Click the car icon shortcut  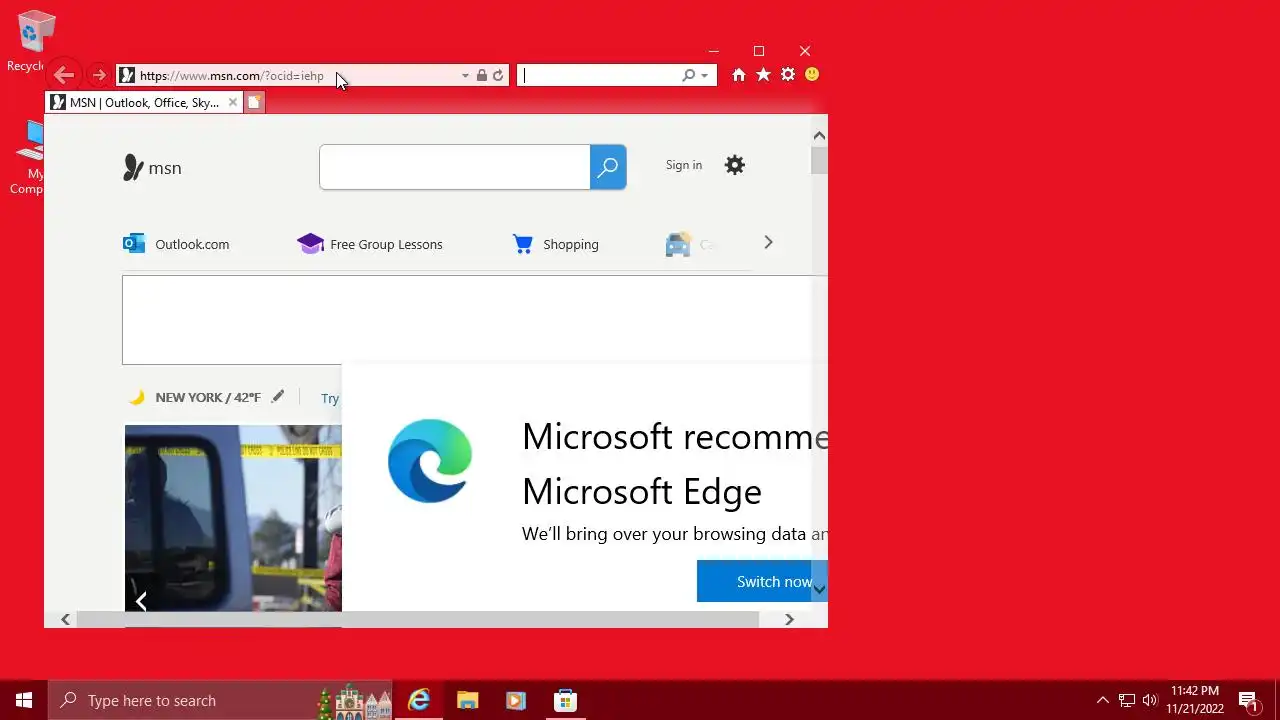point(678,244)
